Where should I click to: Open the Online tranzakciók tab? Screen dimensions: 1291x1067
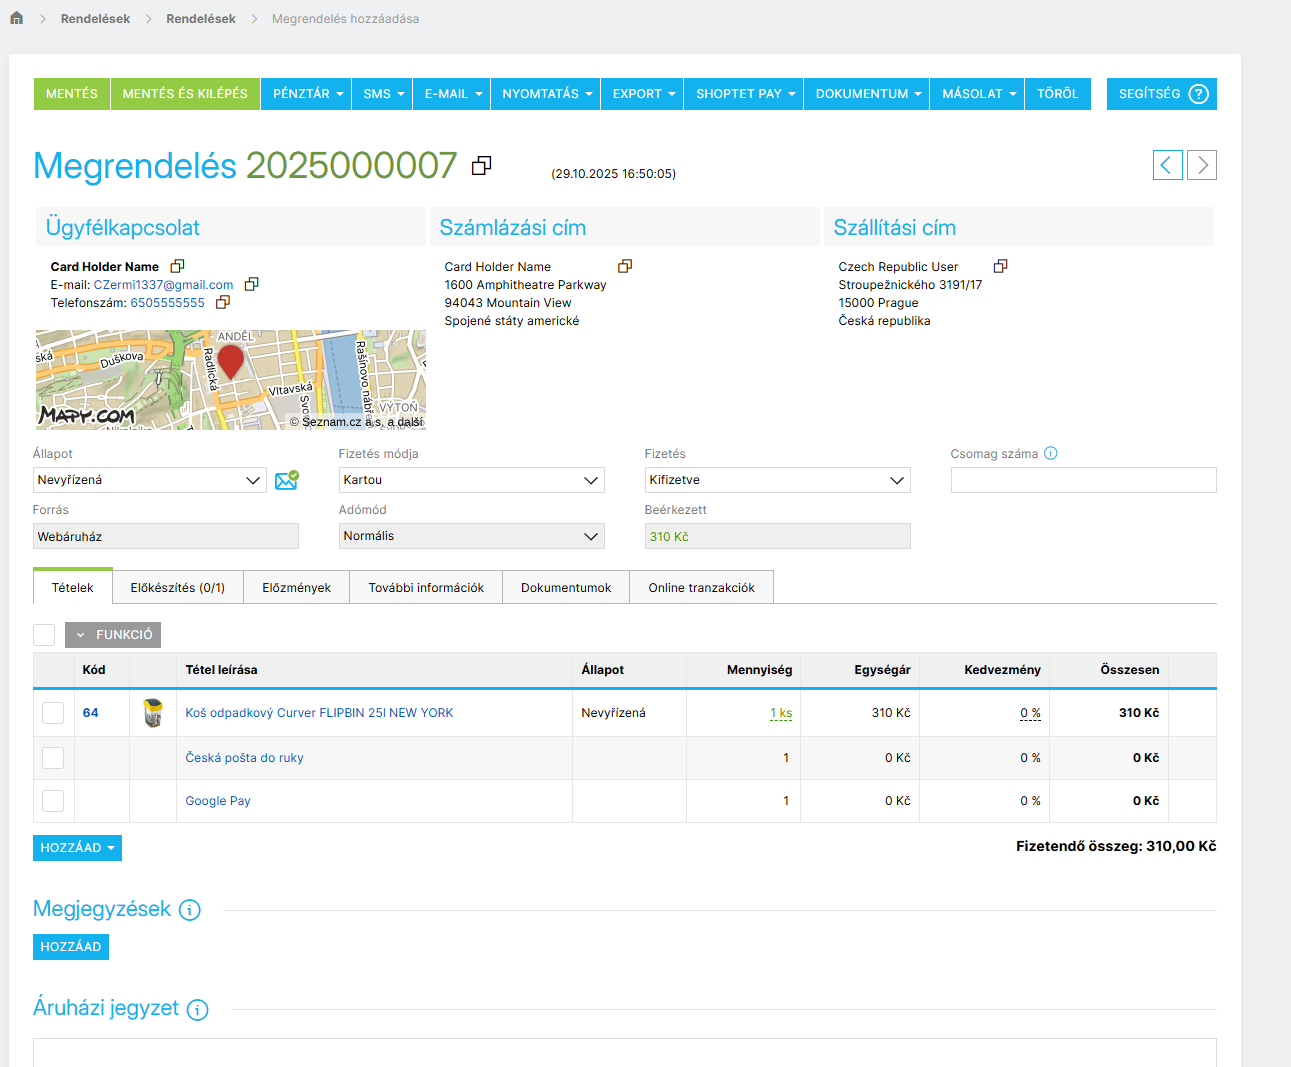click(x=701, y=588)
